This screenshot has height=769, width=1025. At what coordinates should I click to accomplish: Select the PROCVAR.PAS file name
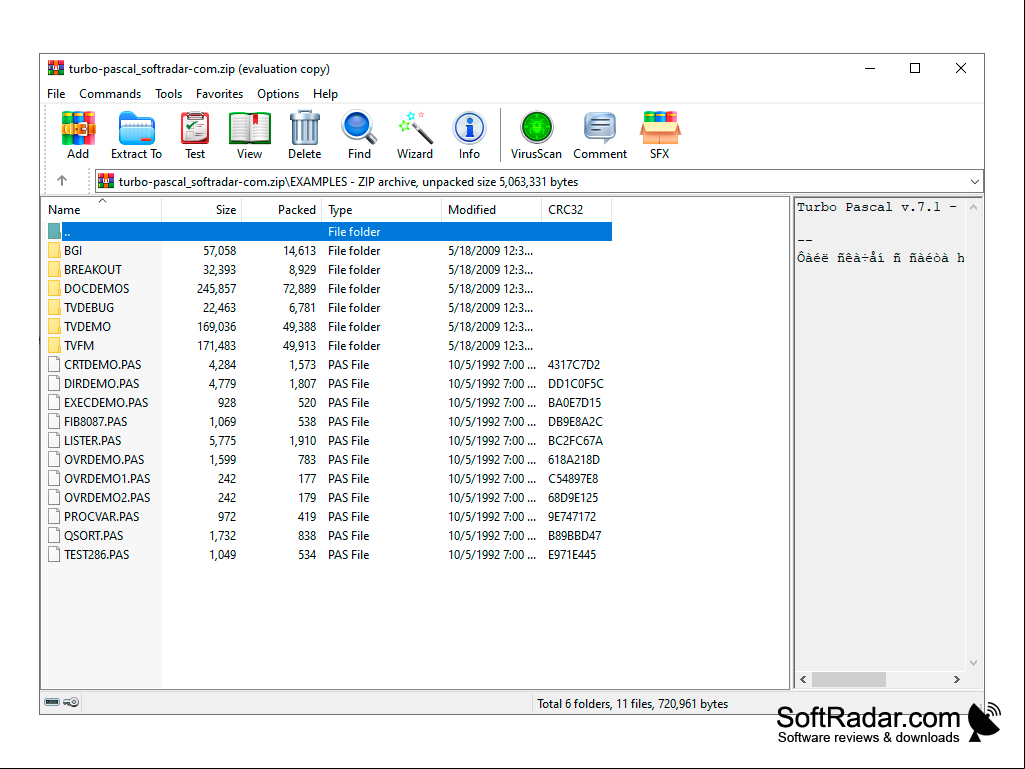tap(101, 516)
